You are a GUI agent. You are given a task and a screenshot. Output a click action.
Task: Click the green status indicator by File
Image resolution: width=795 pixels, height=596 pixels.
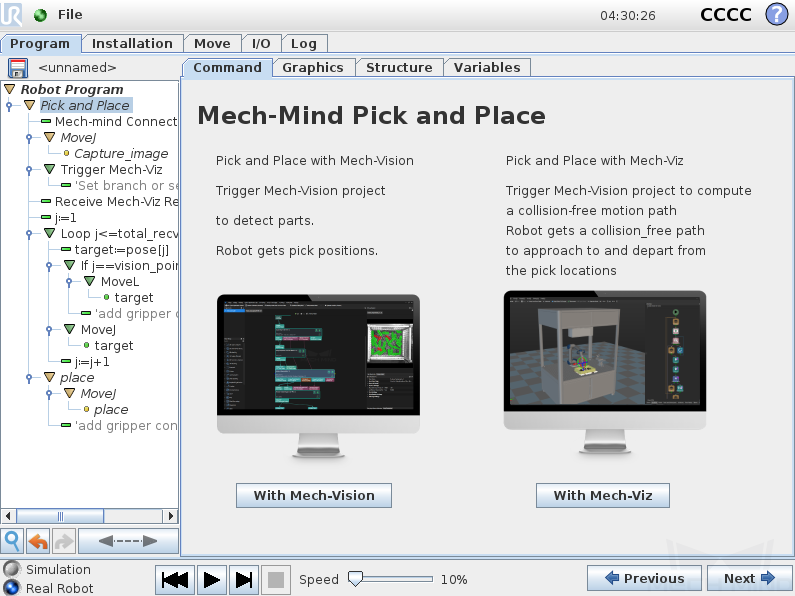(x=40, y=15)
